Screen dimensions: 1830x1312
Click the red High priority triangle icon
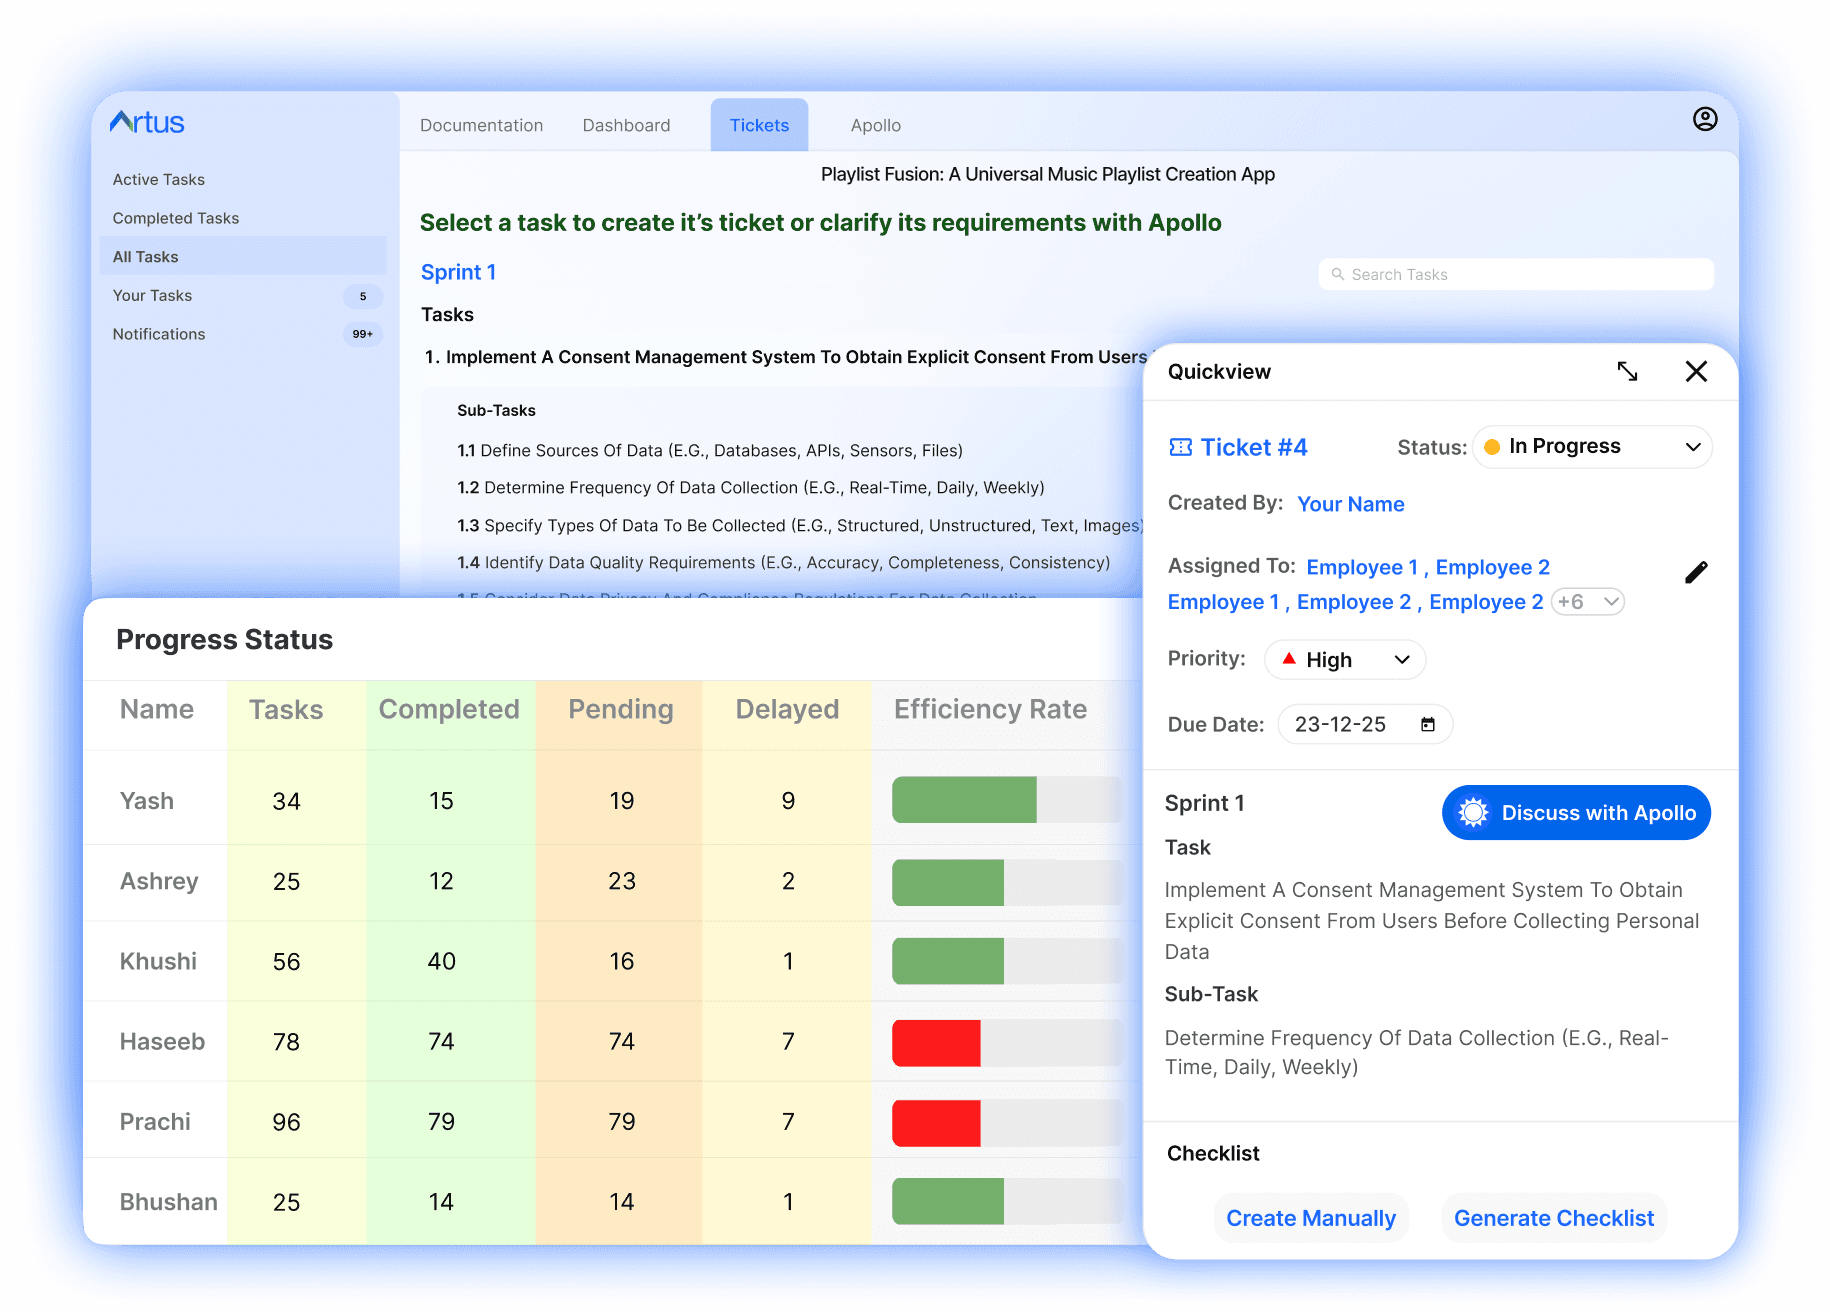pos(1289,659)
